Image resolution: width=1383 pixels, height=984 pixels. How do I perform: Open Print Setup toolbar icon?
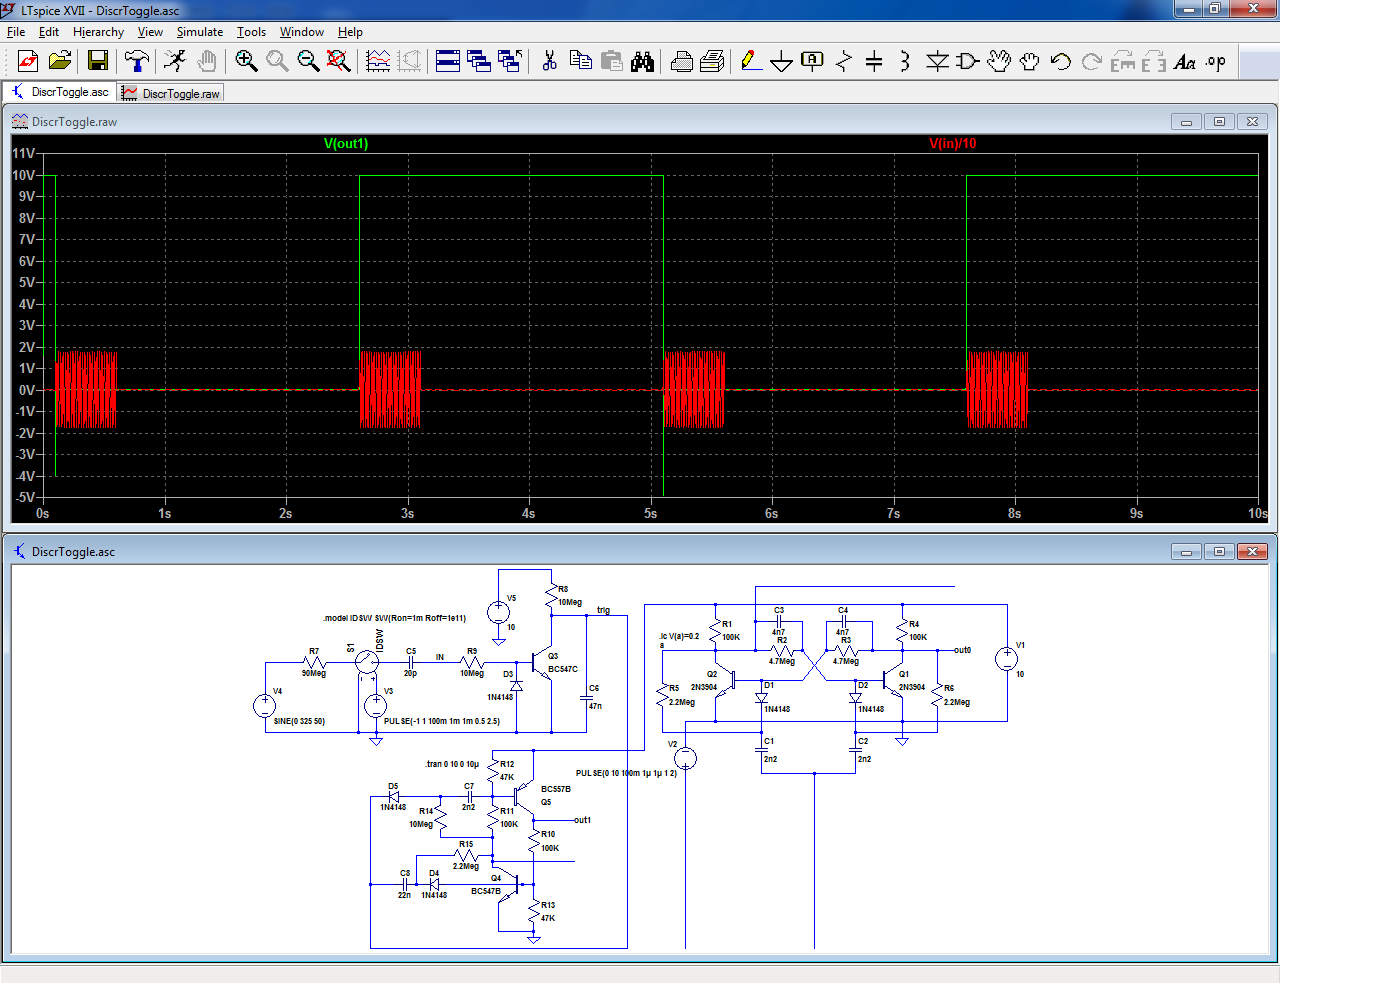(x=712, y=61)
